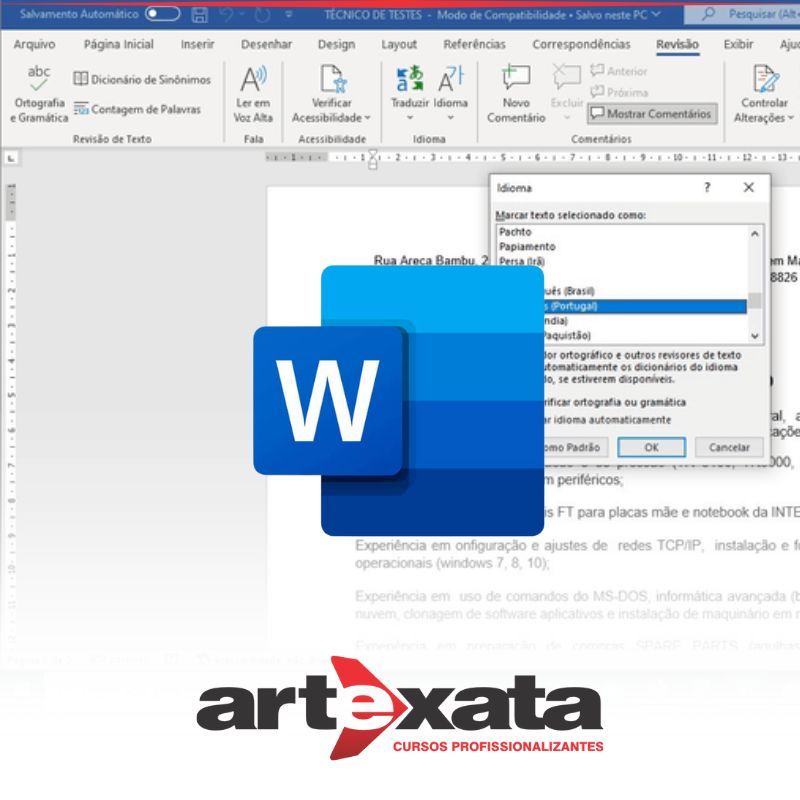Click the Controlar Alterações icon
Screen dimensions: 800x800
point(765,80)
